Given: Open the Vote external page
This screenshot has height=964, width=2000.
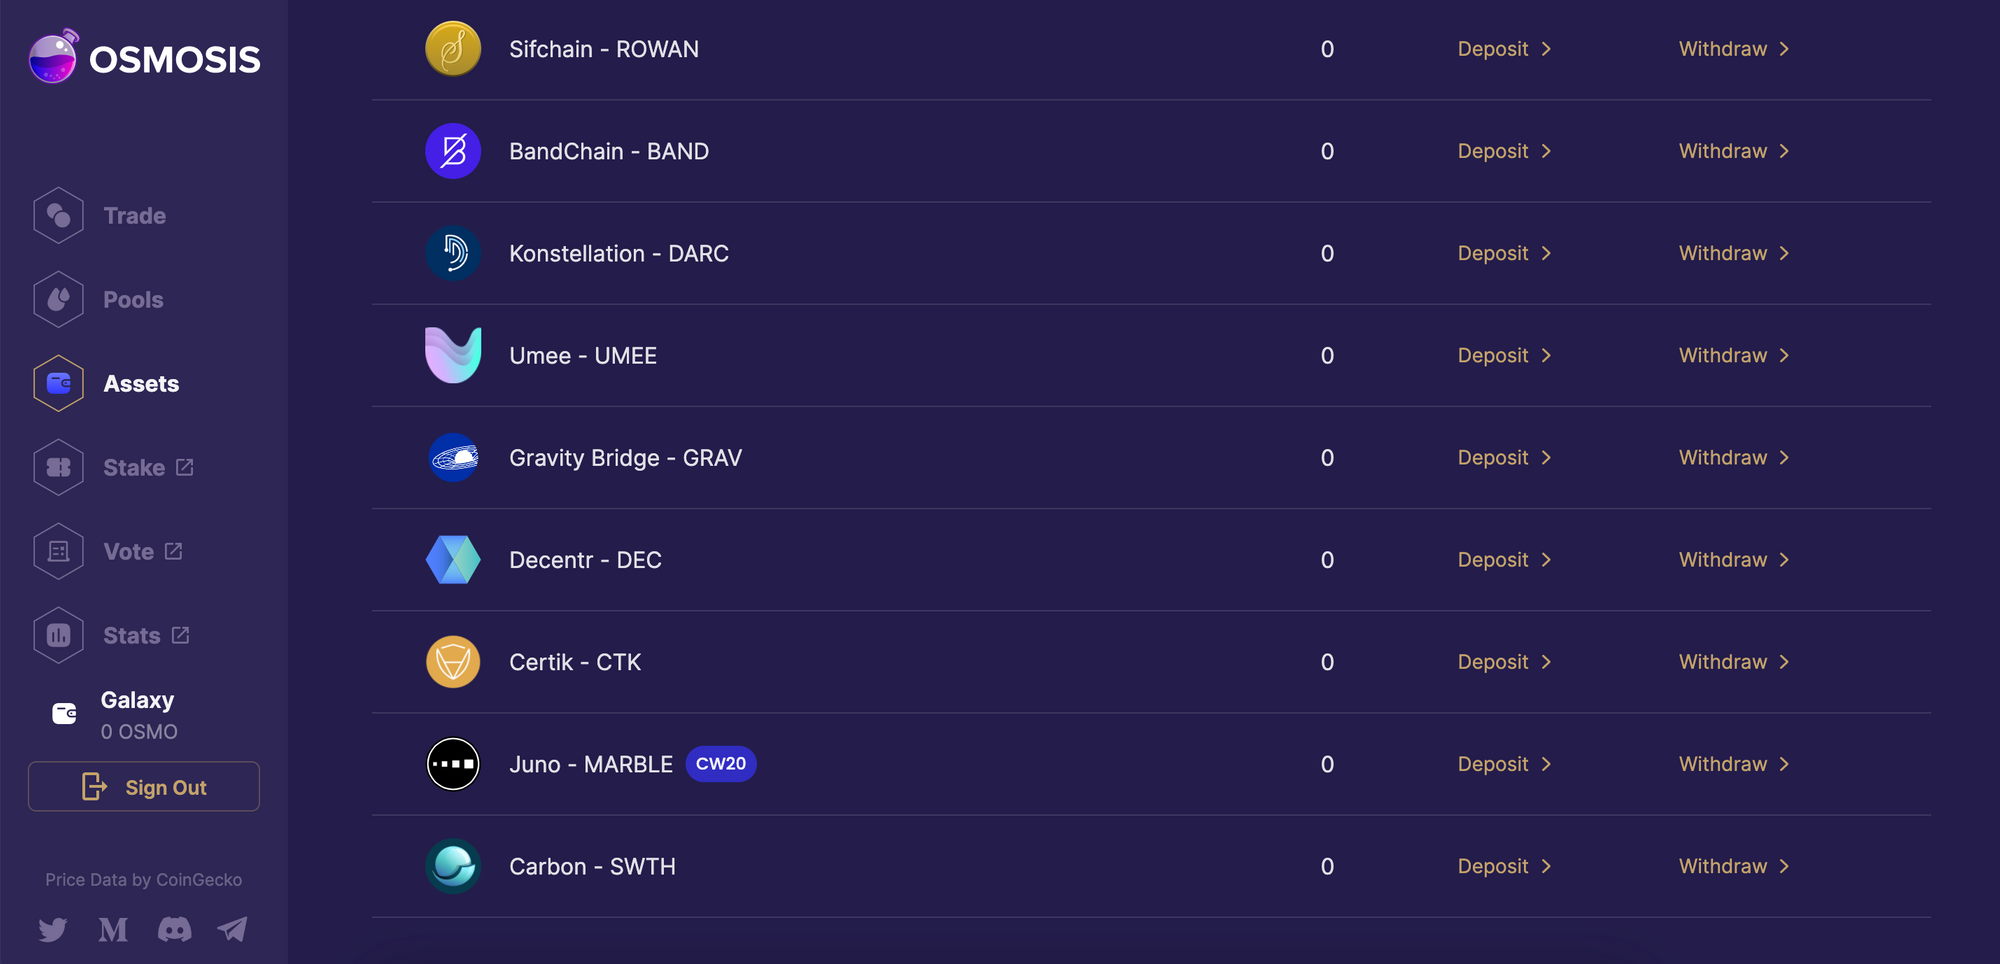Looking at the screenshot, I should coord(108,551).
